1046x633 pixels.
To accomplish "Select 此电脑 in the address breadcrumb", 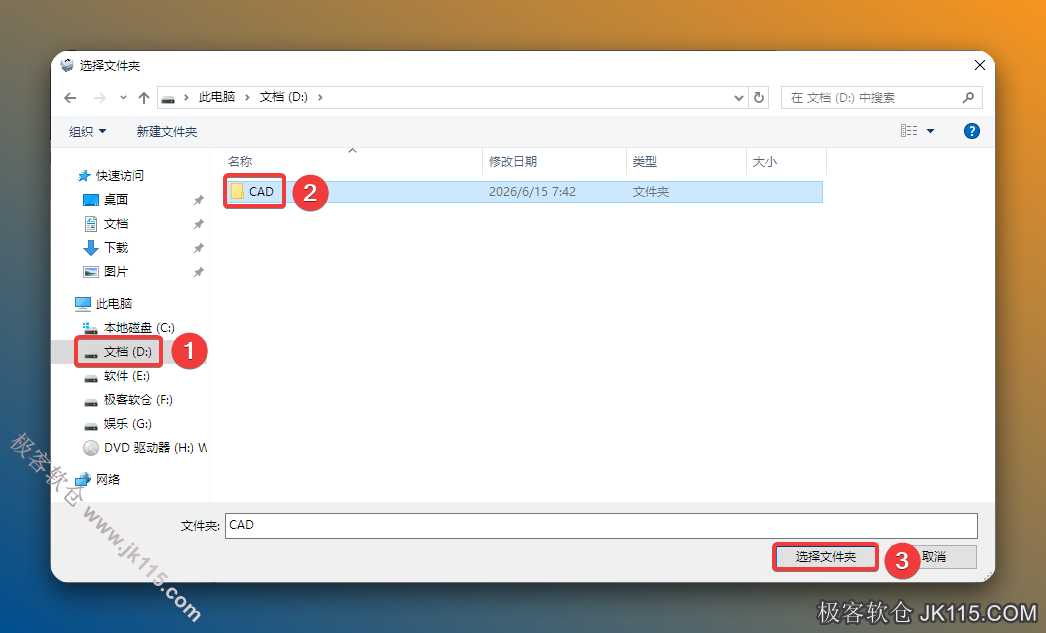I will (217, 97).
